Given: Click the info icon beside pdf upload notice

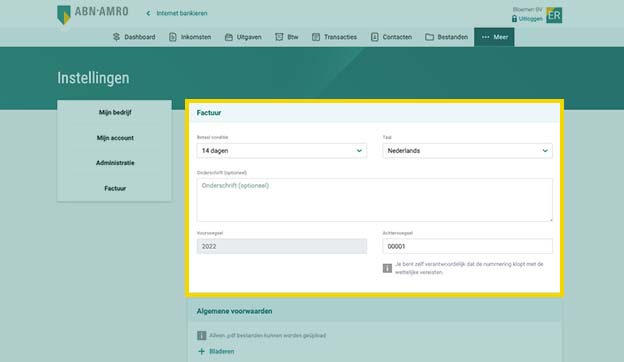Looking at the screenshot, I should (201, 335).
